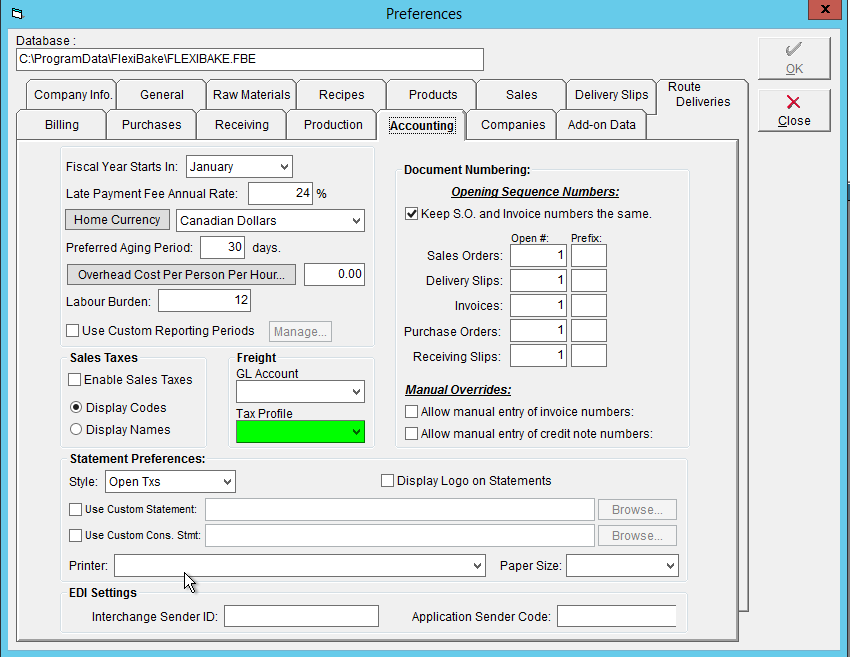Click the Preferred Aging Period days field

[222, 248]
